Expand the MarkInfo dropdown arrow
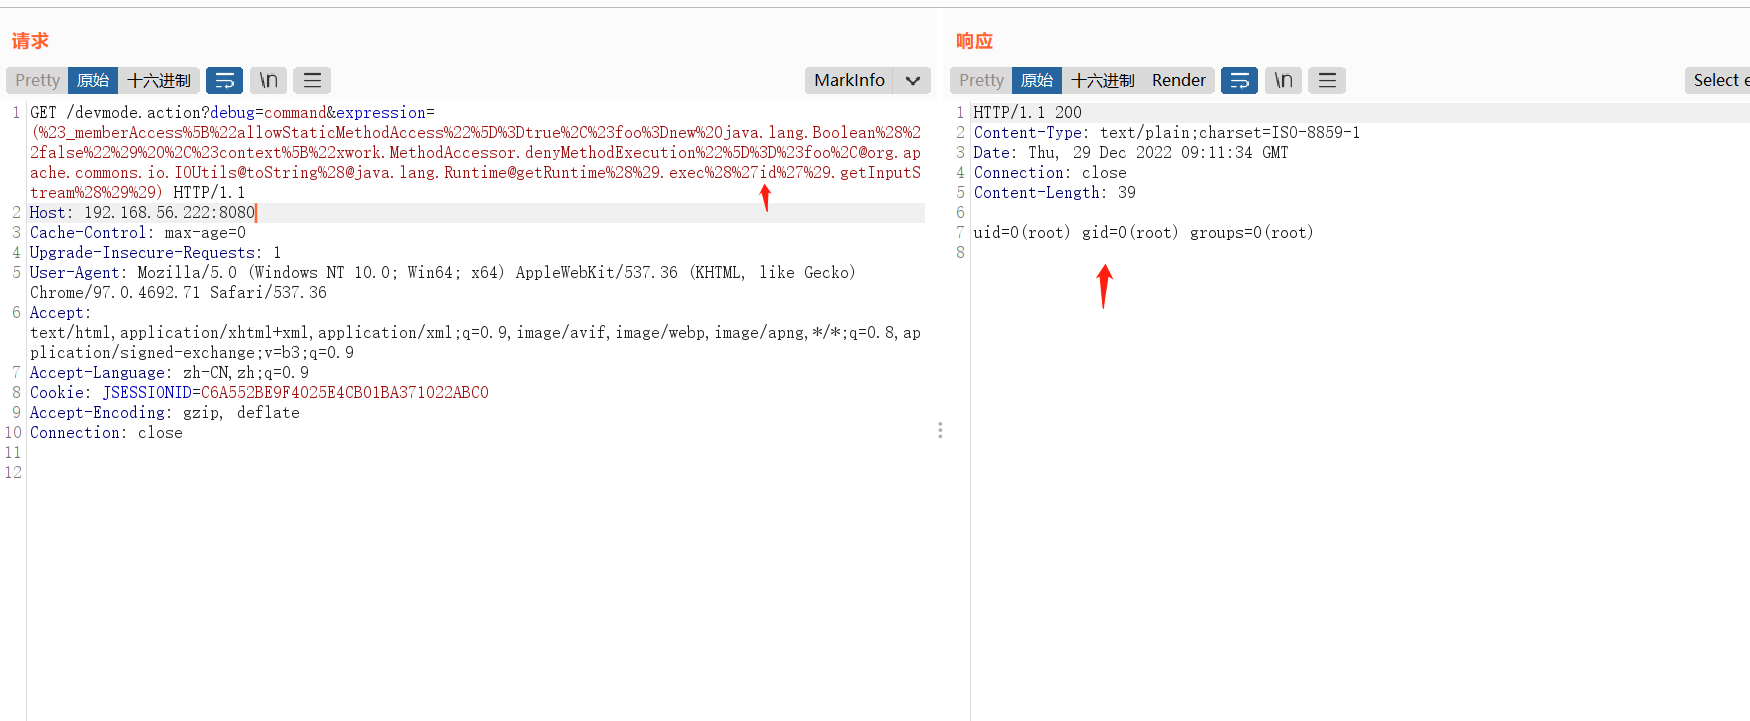 point(912,80)
